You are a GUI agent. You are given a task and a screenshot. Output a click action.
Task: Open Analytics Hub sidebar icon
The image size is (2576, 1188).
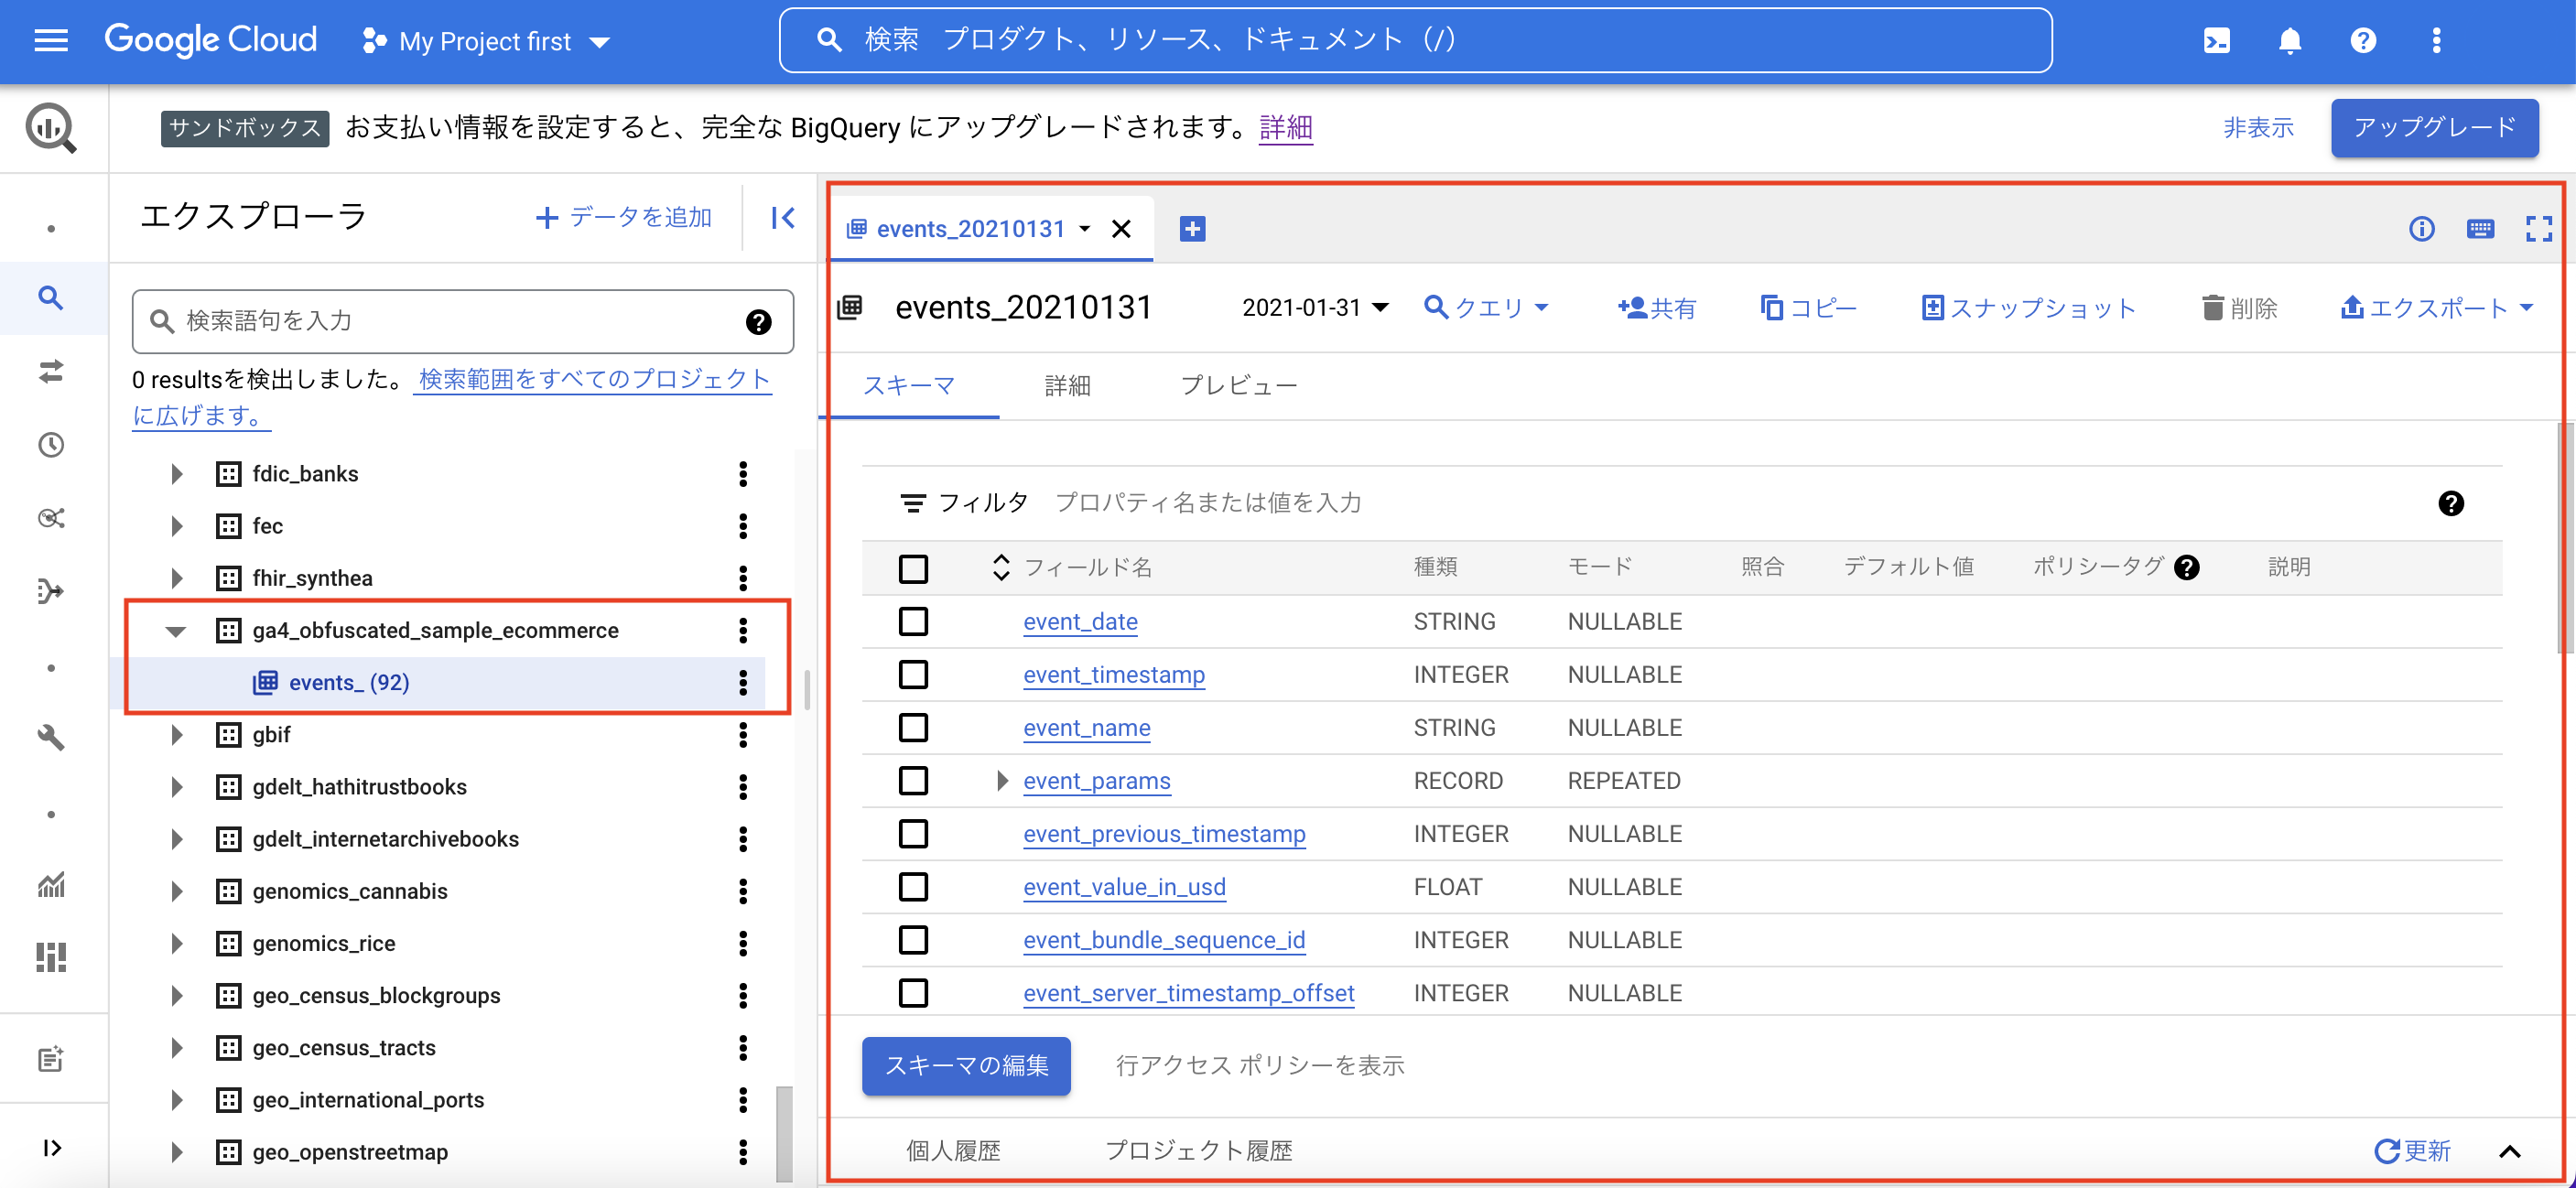(x=51, y=517)
